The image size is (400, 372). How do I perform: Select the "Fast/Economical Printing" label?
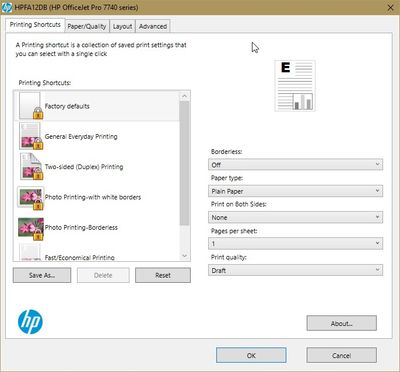click(x=80, y=257)
